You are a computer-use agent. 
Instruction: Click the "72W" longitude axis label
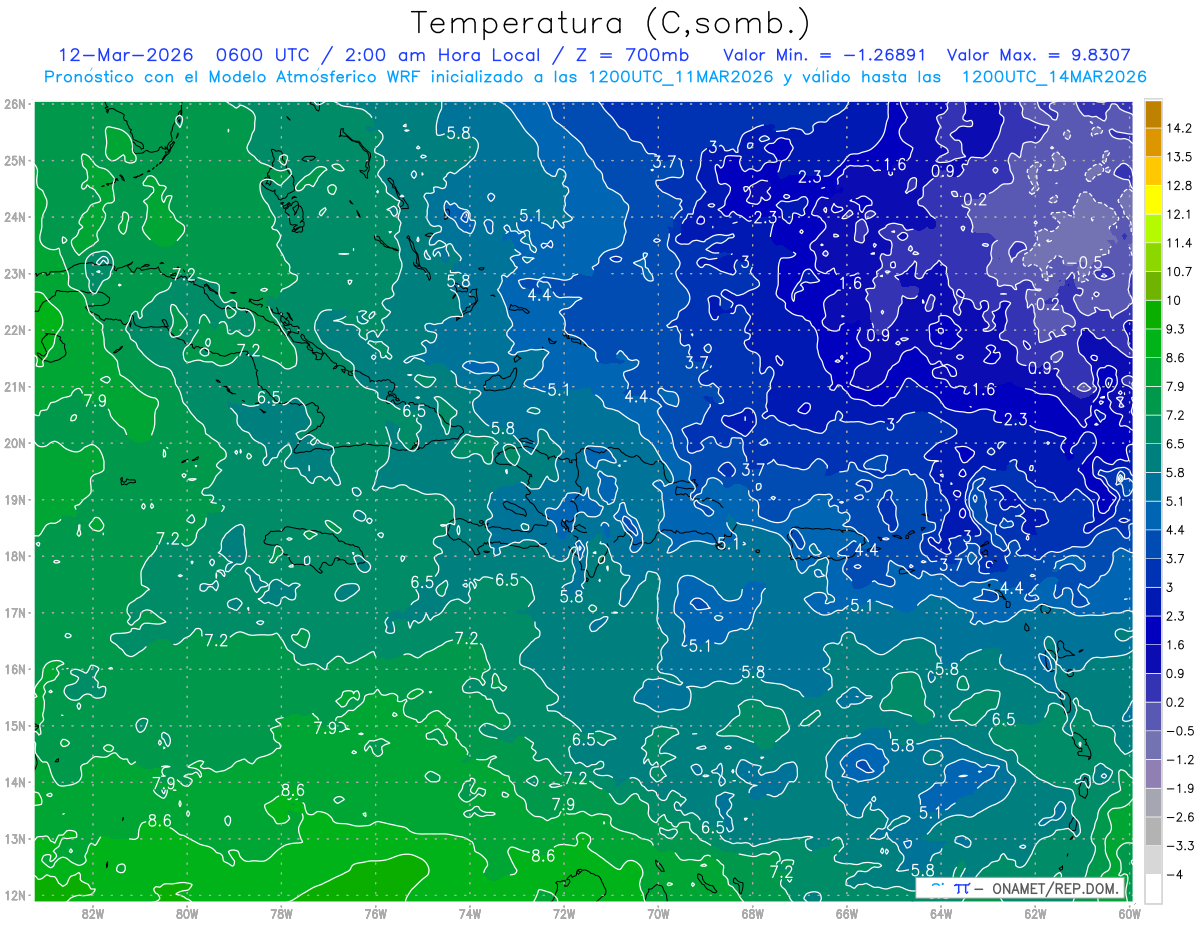(564, 913)
